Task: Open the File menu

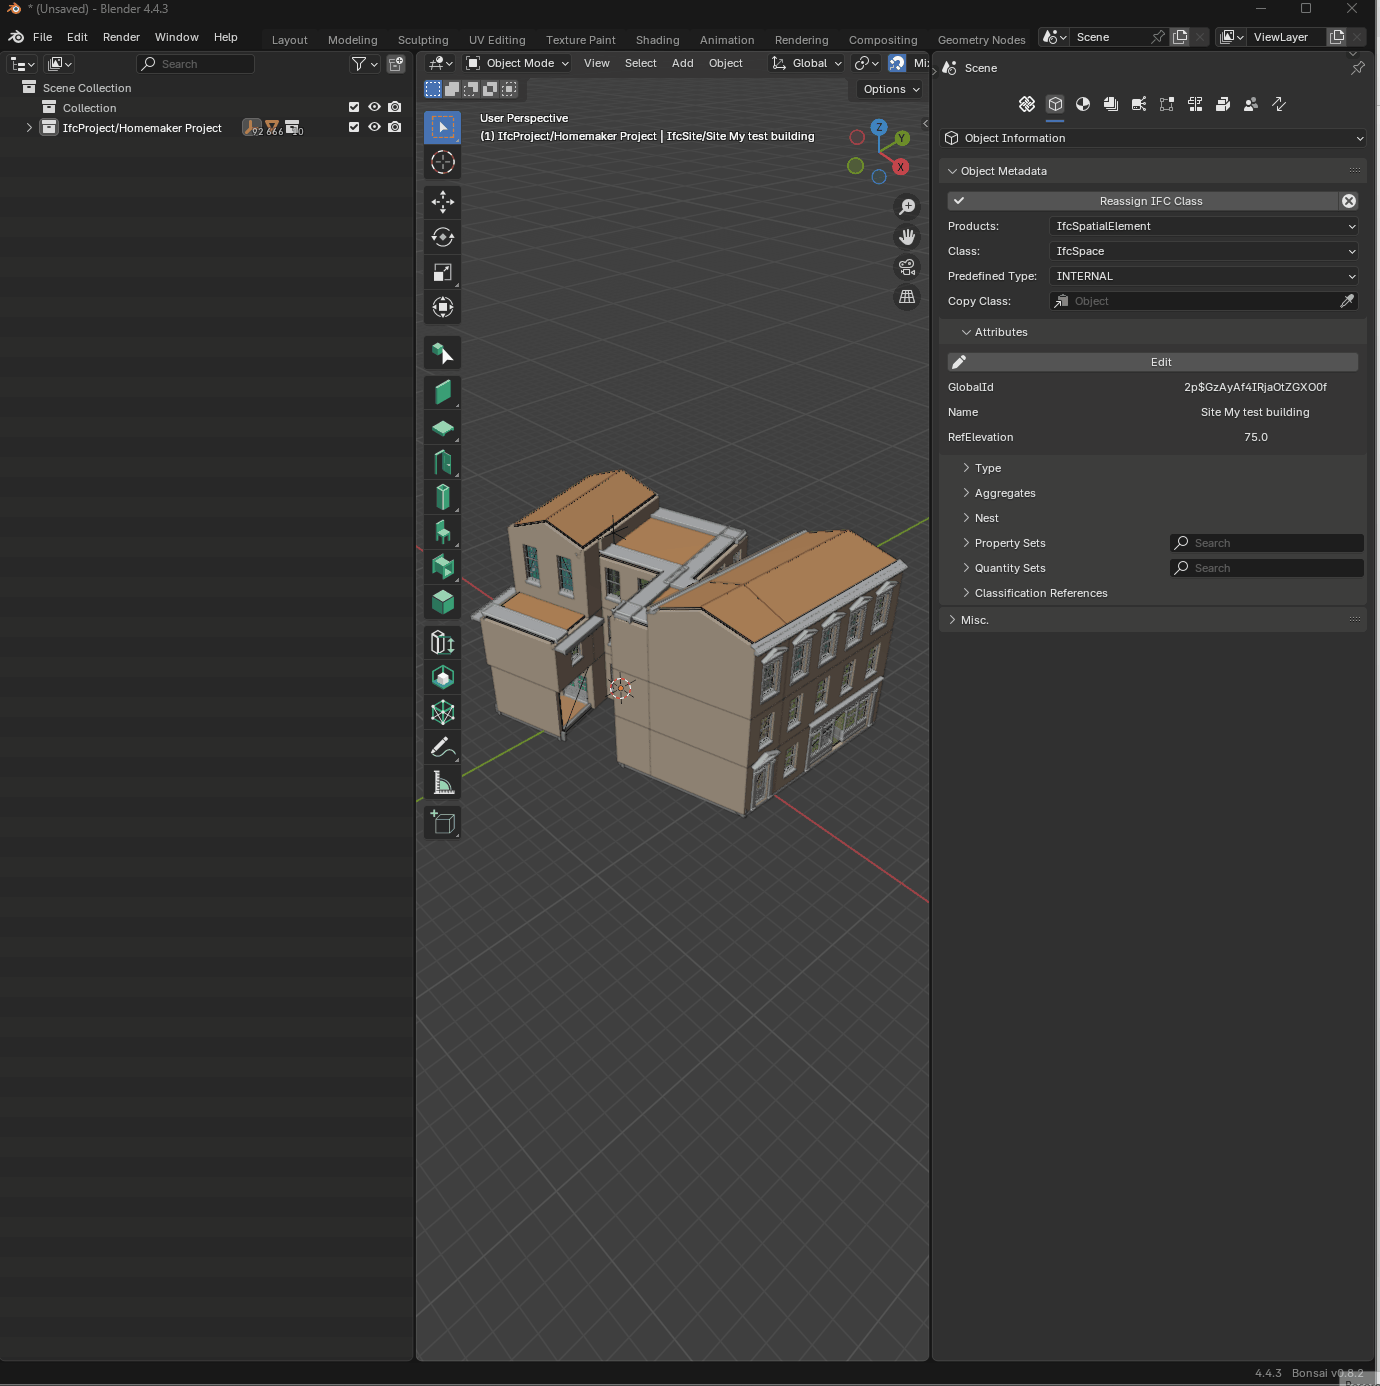Action: click(x=43, y=37)
